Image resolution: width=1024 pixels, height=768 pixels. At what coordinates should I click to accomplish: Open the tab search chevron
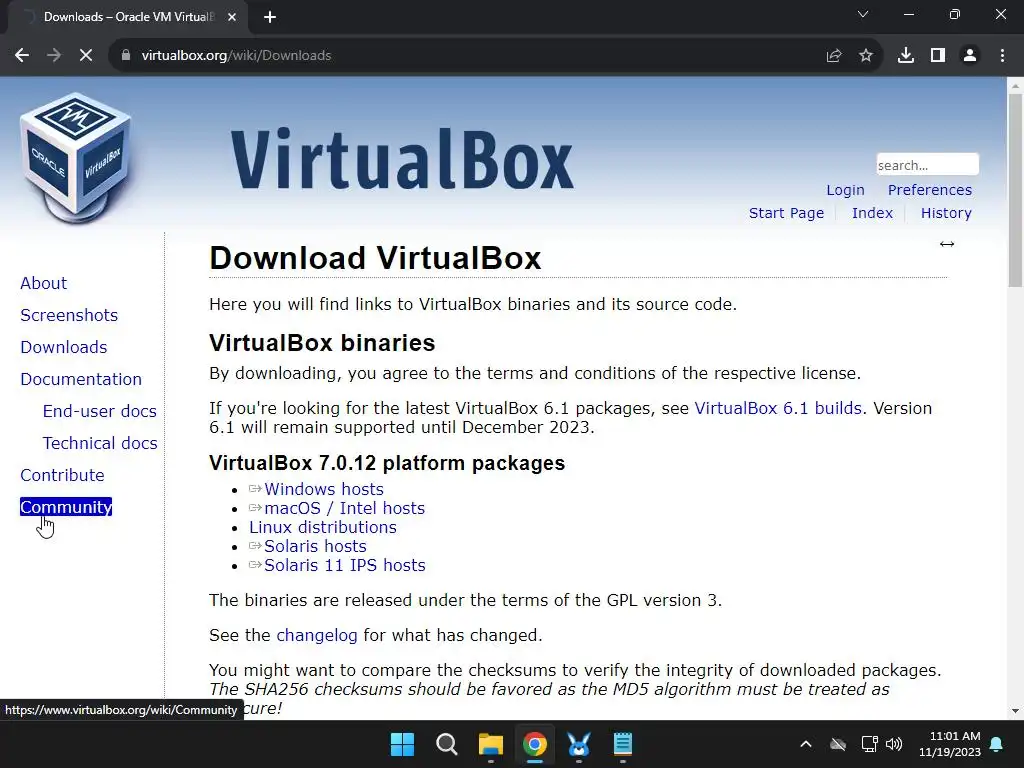(x=863, y=14)
